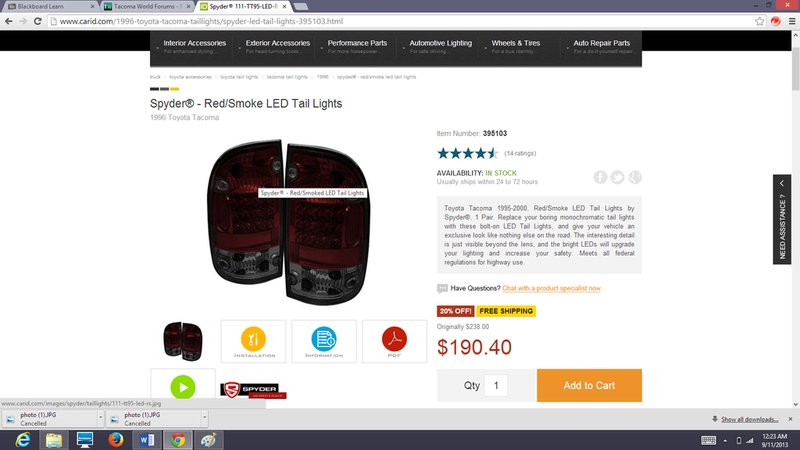
Task: Reload the page in Chrome
Action: click(37, 21)
